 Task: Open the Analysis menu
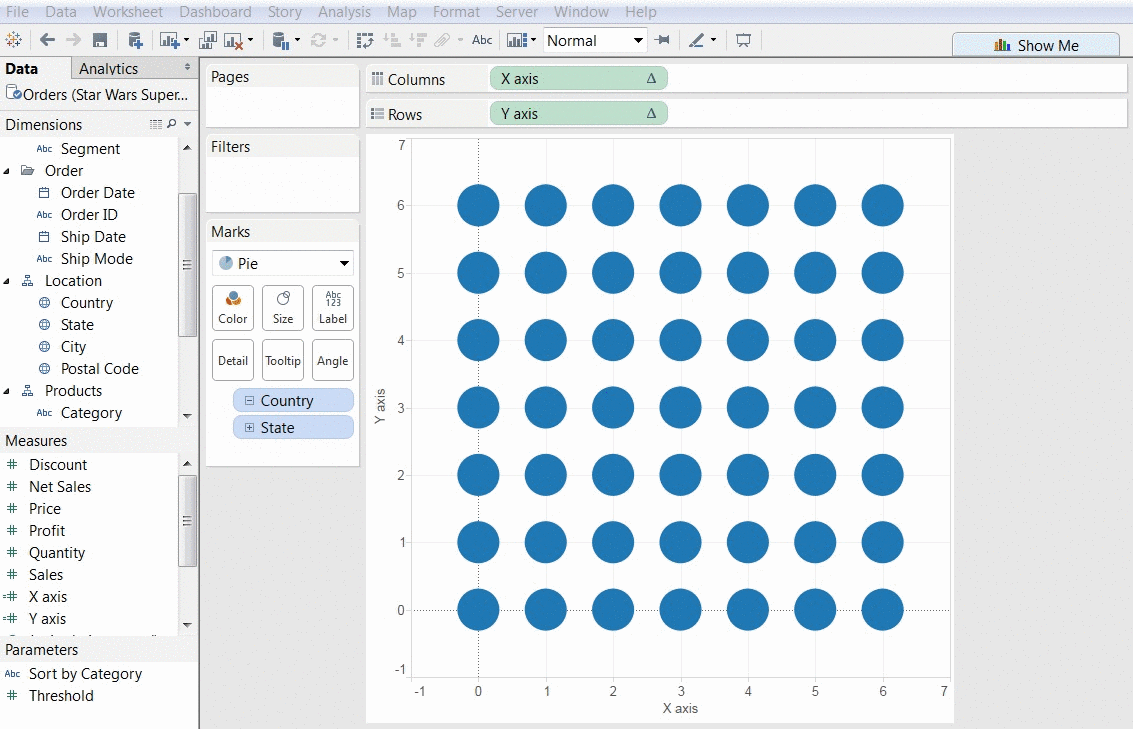tap(344, 12)
